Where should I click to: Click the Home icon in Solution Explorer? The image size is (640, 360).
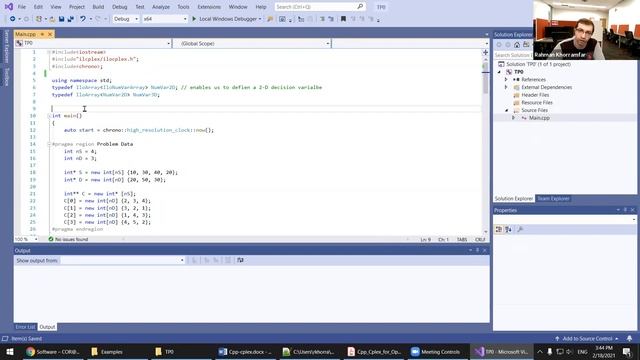[517, 45]
